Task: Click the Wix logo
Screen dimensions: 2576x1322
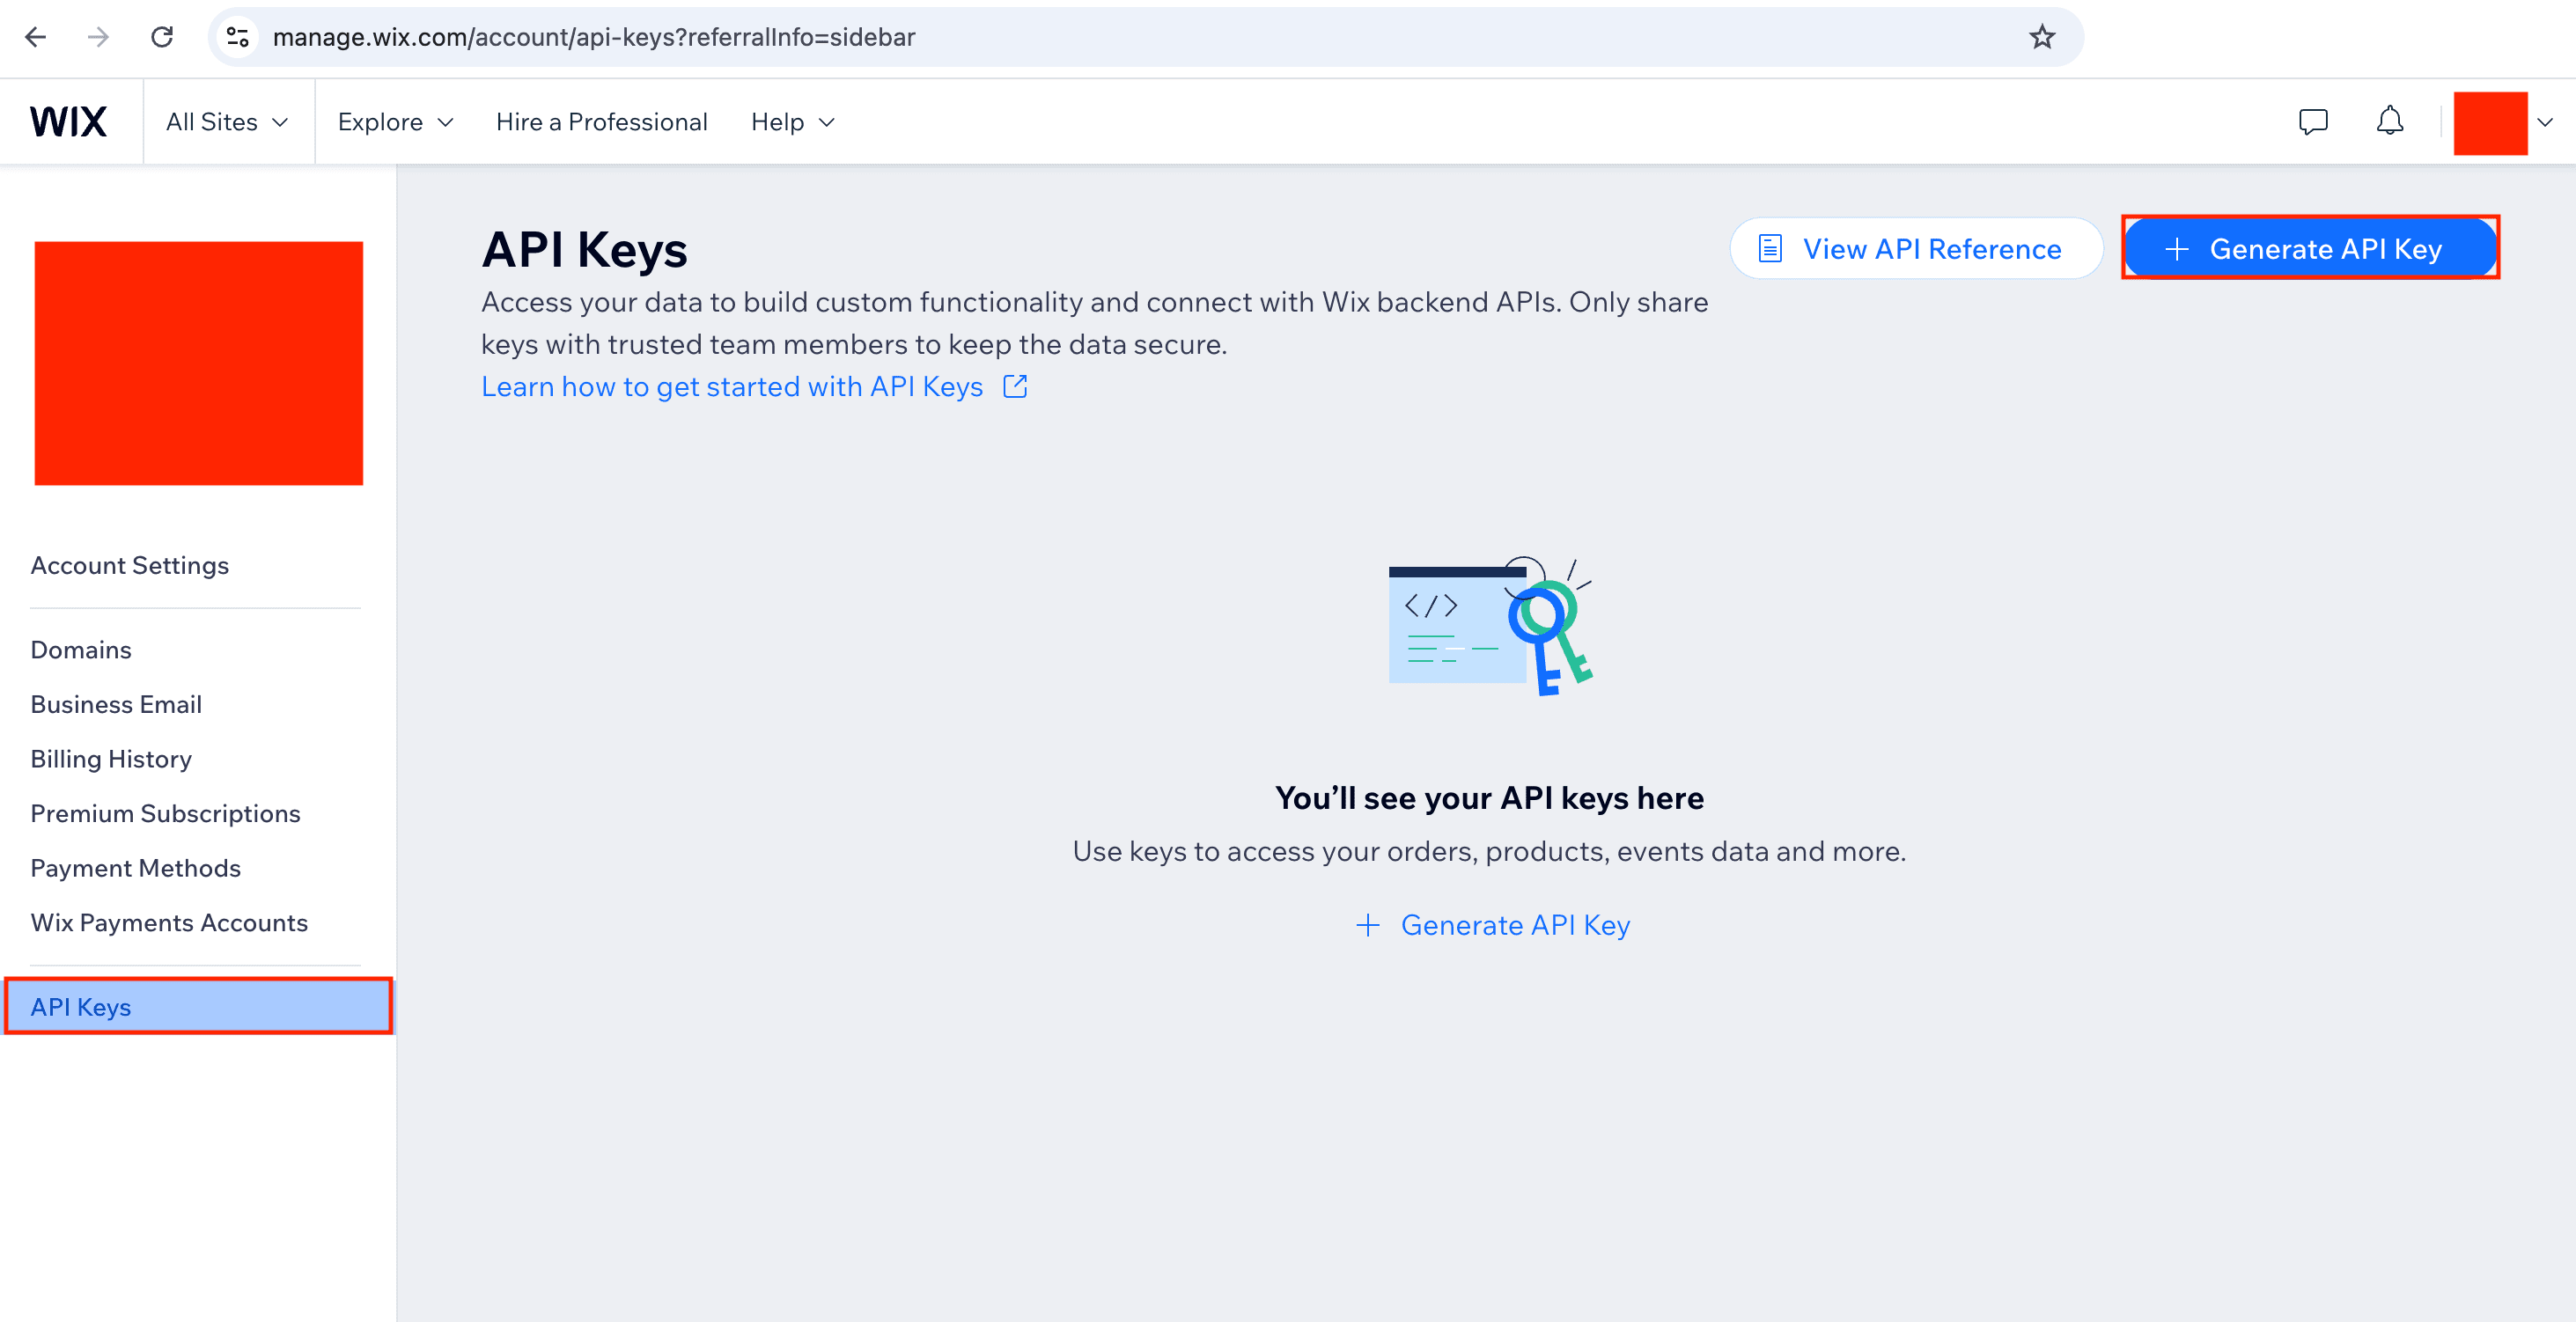Action: coord(68,122)
